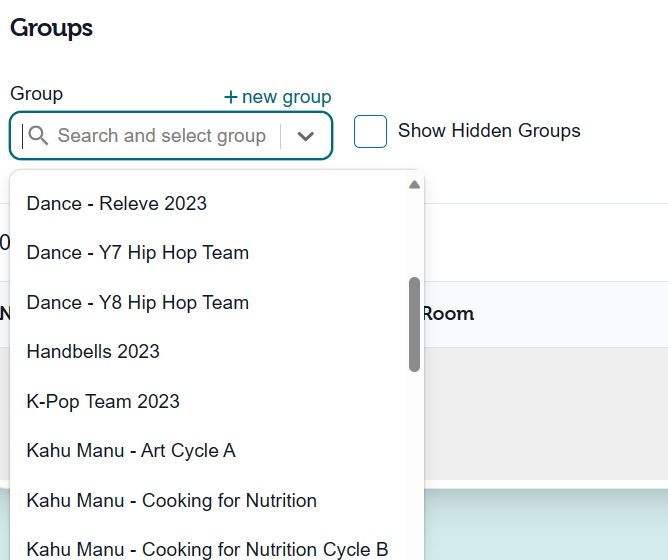Expand the group selector chevron
The width and height of the screenshot is (668, 560).
pos(305,136)
